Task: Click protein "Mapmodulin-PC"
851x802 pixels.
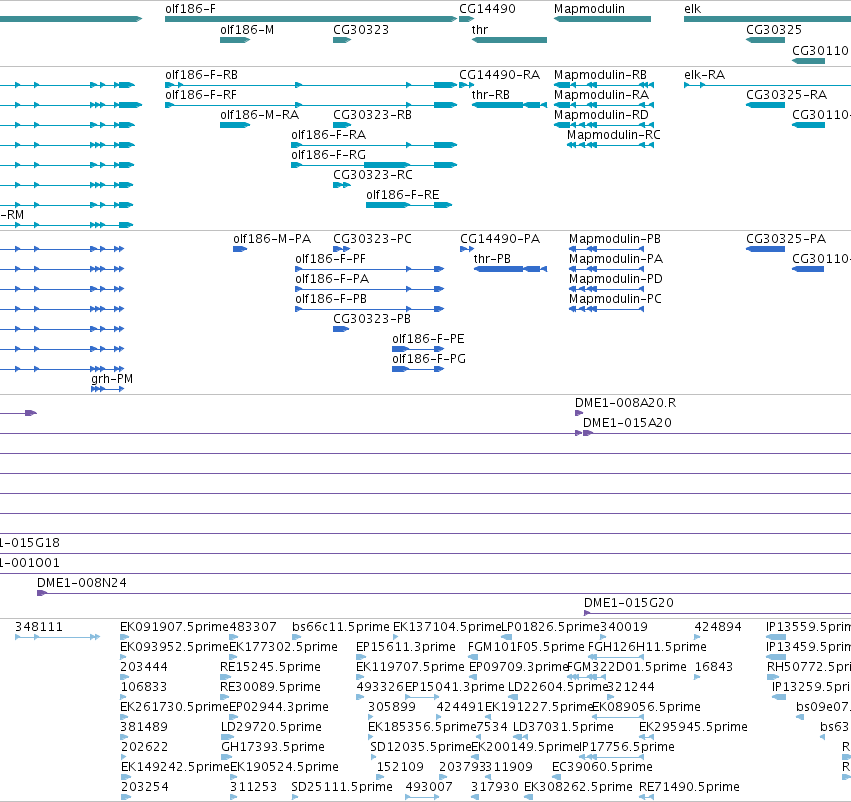Action: (x=615, y=299)
